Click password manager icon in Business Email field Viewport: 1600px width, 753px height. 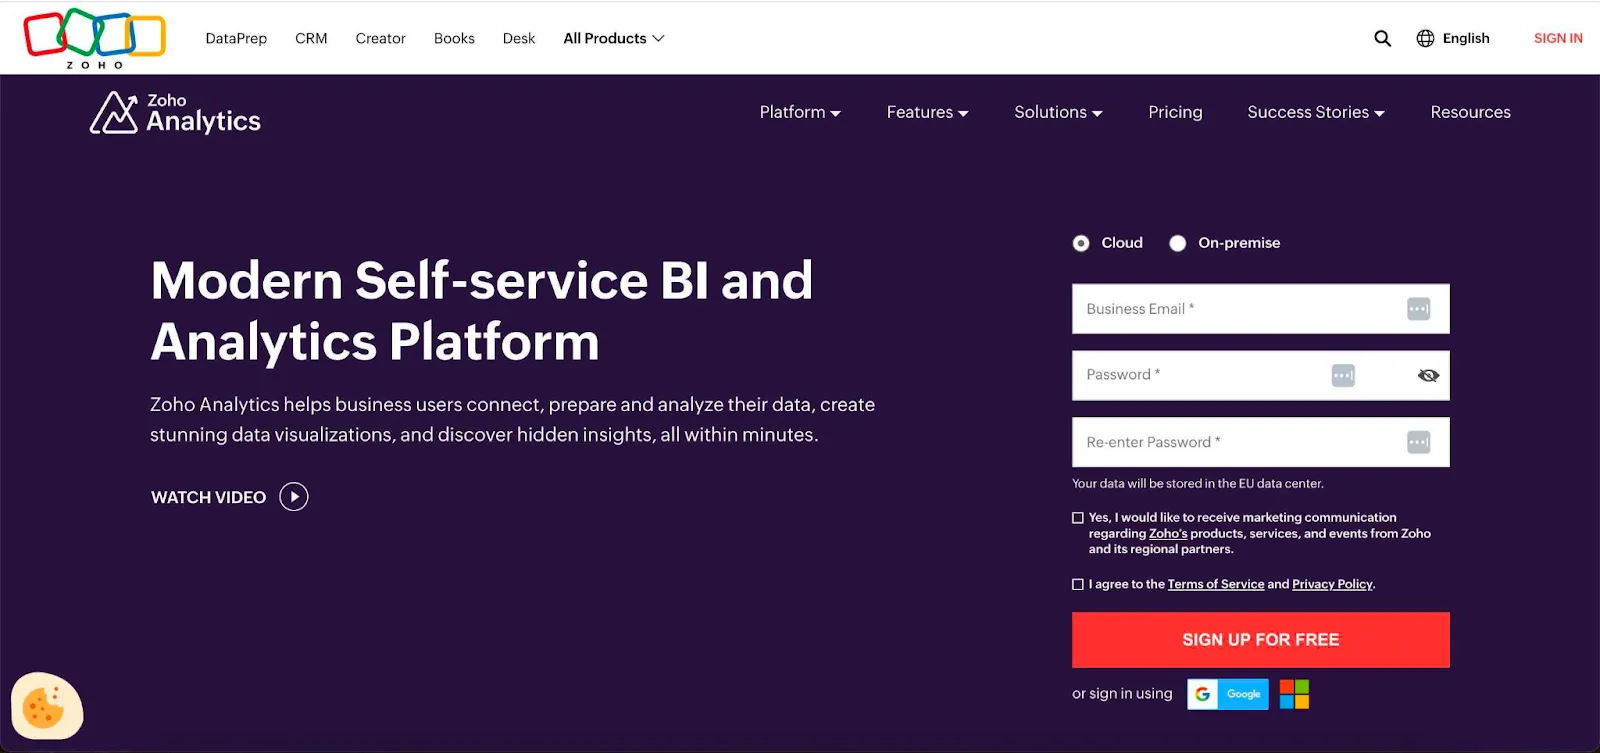pos(1418,309)
